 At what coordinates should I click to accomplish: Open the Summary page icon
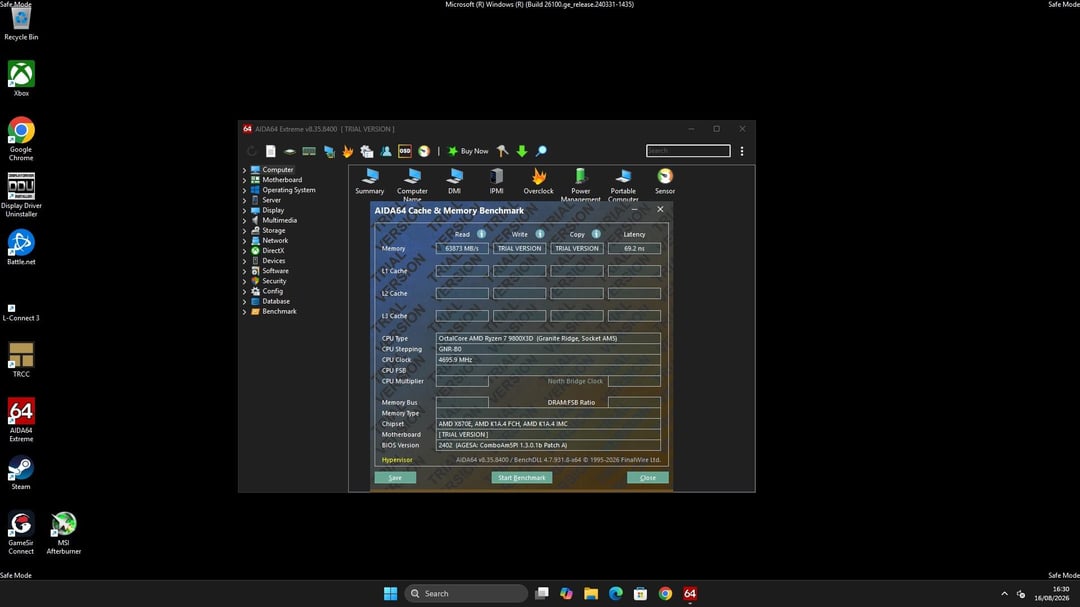370,181
